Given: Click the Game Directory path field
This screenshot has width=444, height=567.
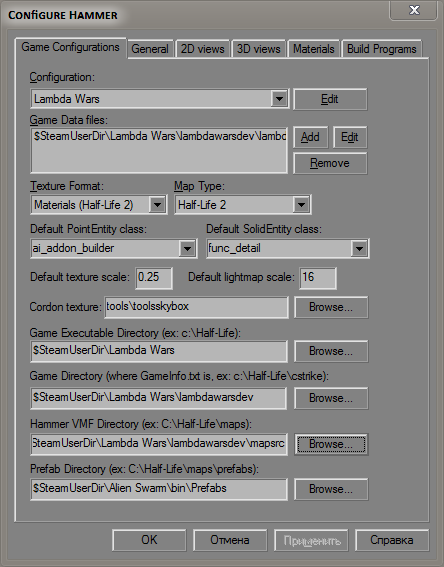Looking at the screenshot, I should click(x=159, y=398).
